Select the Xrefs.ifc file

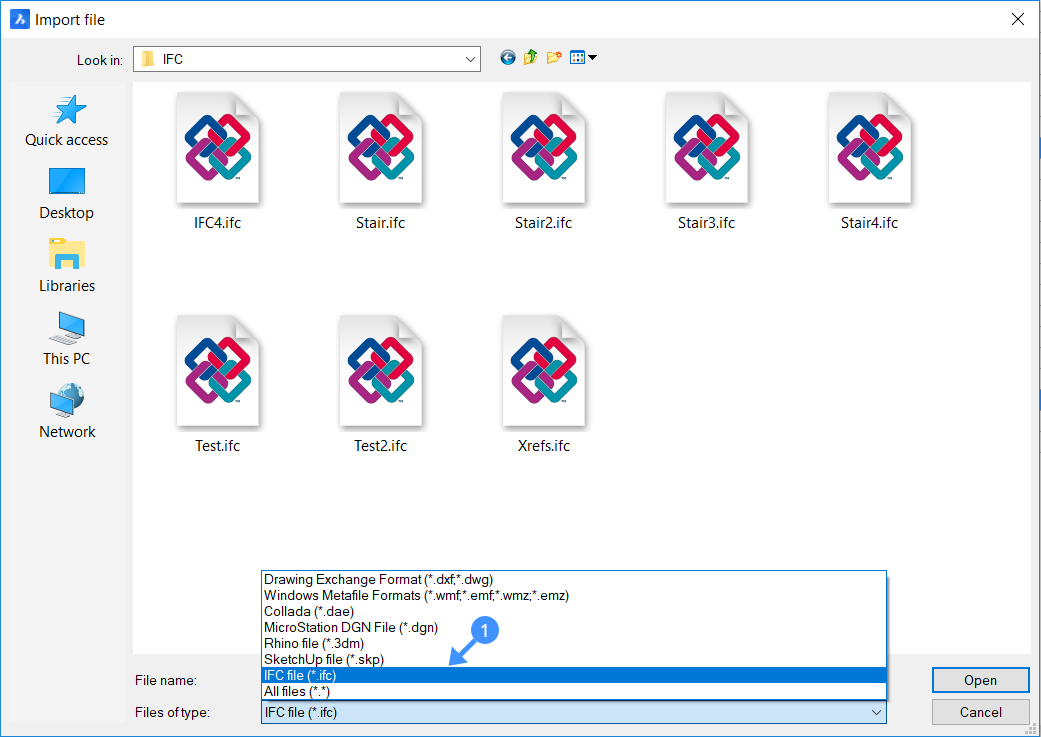click(x=544, y=385)
